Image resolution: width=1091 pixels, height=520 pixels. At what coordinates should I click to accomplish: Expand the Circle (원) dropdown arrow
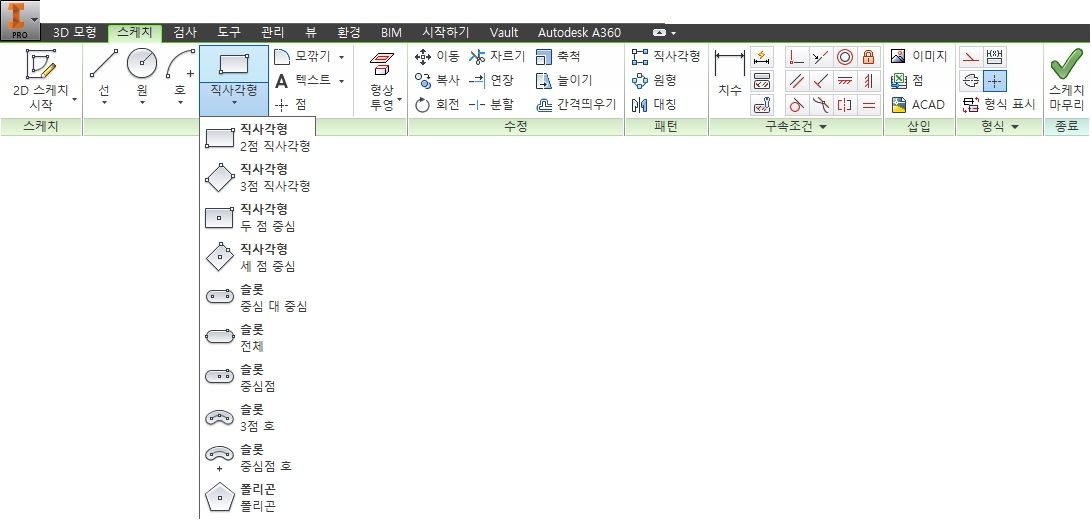(x=142, y=103)
